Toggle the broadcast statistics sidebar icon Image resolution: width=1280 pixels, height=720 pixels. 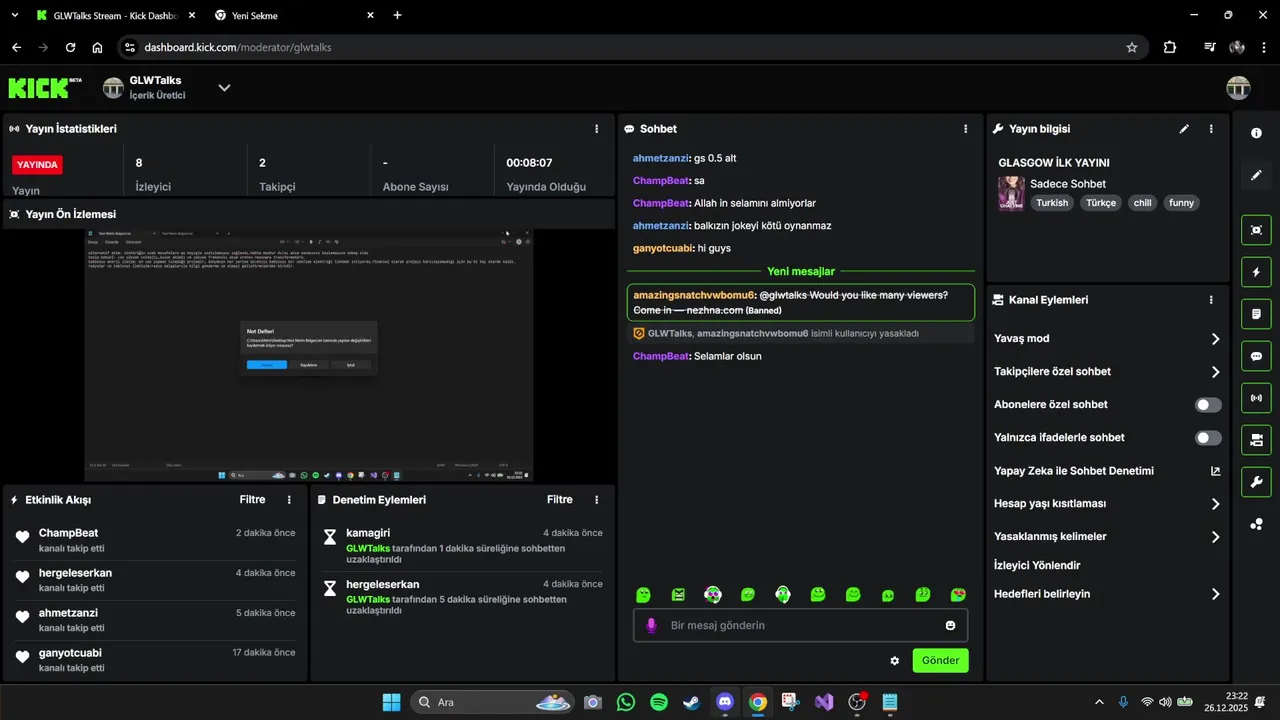1256,398
